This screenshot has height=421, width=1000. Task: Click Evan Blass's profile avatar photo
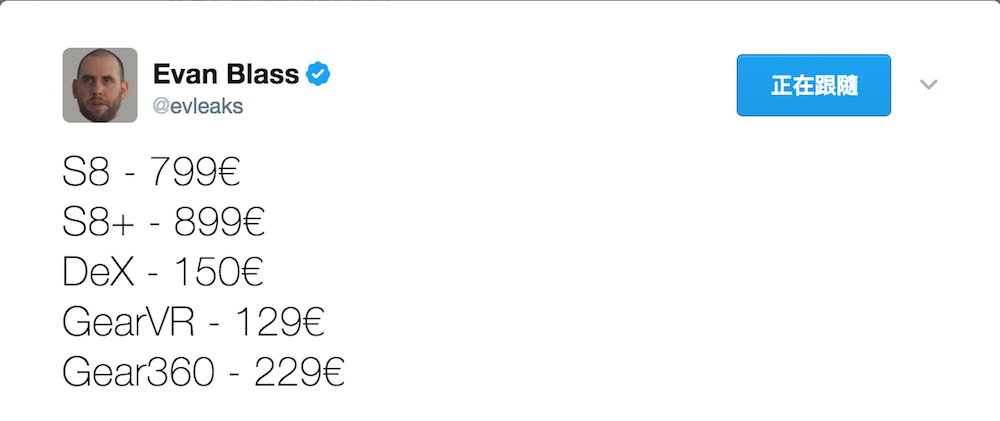(100, 85)
